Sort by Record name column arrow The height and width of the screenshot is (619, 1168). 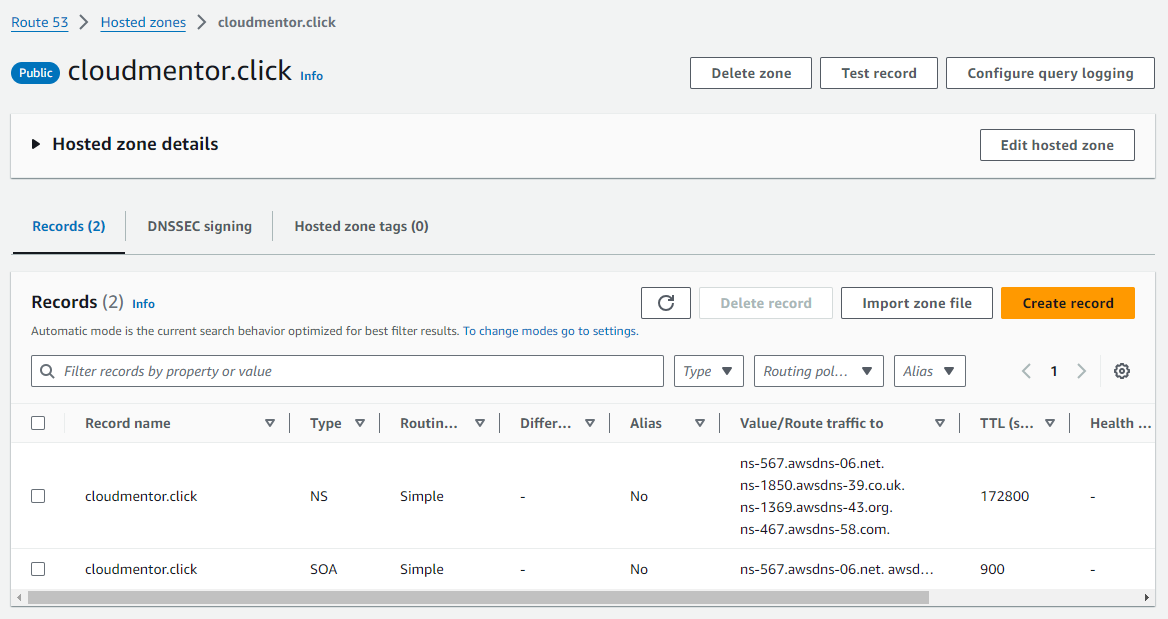click(x=270, y=423)
